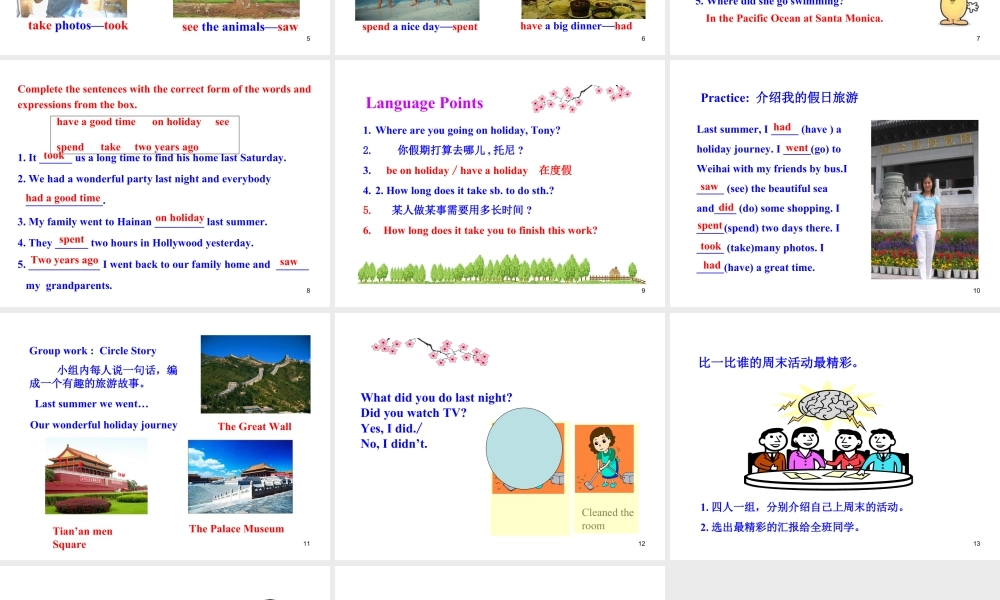Click the Language Points title
Viewport: 1000px width, 600px height.
click(424, 103)
